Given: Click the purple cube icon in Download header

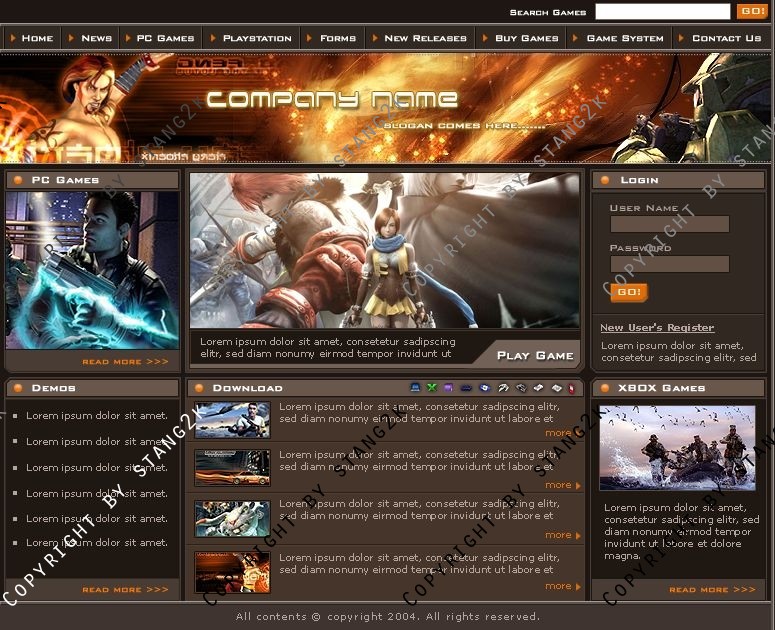Looking at the screenshot, I should [448, 388].
